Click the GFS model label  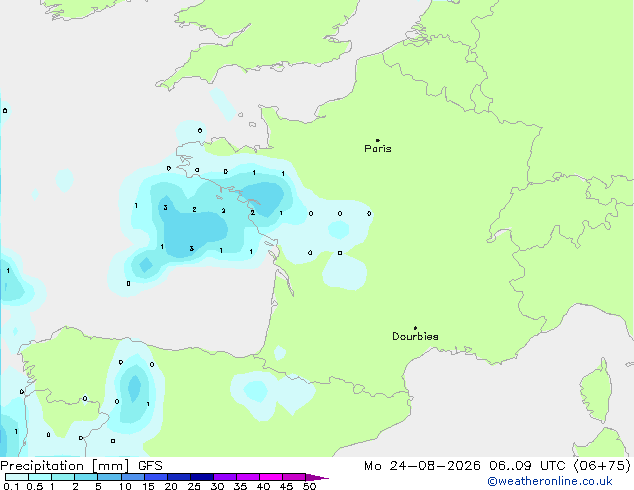150,466
